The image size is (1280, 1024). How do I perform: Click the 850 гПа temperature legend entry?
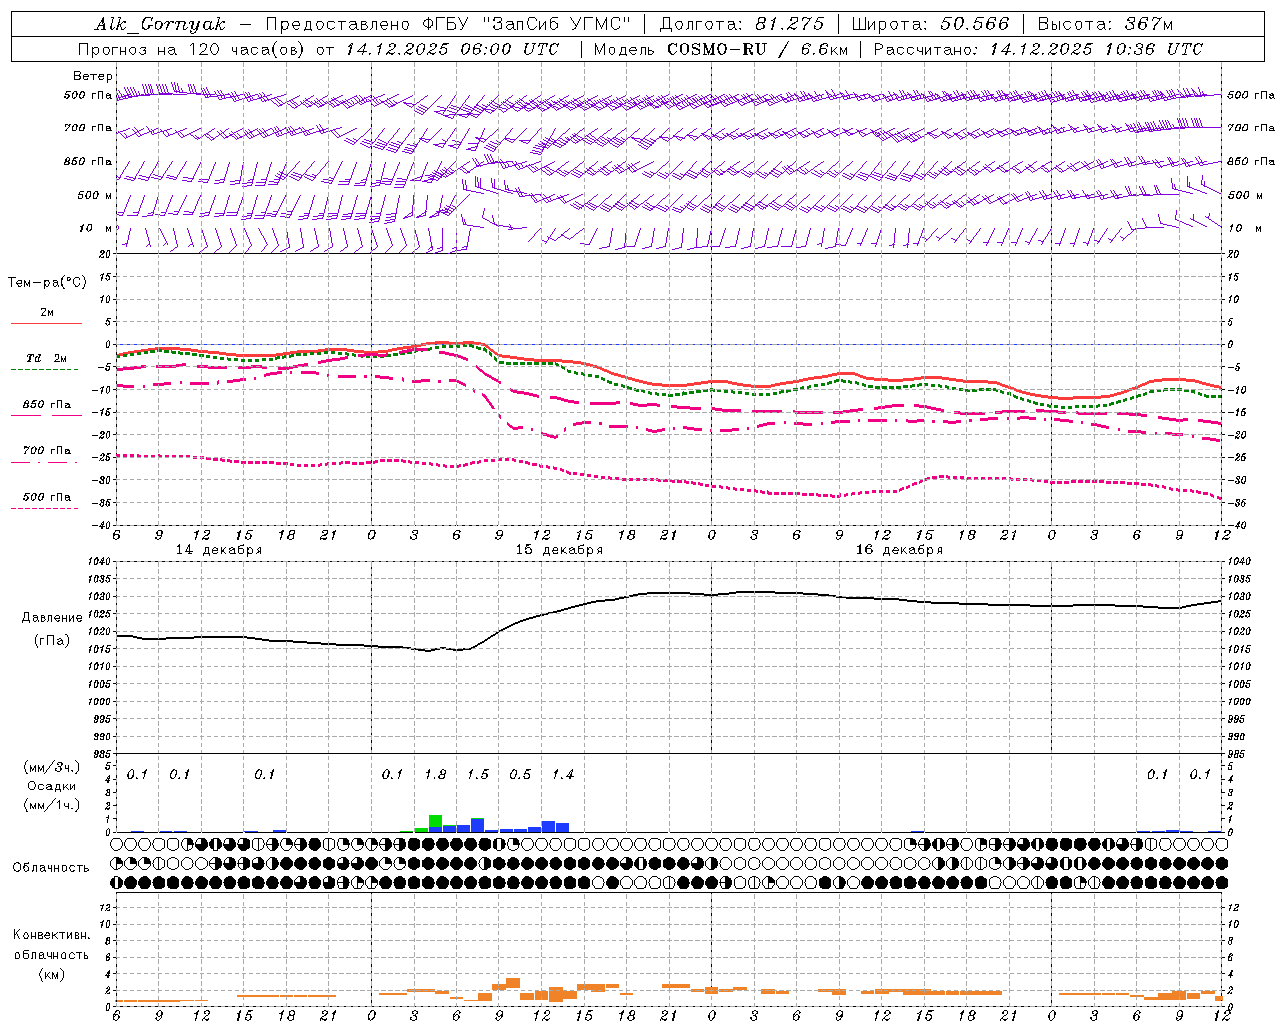tap(47, 405)
